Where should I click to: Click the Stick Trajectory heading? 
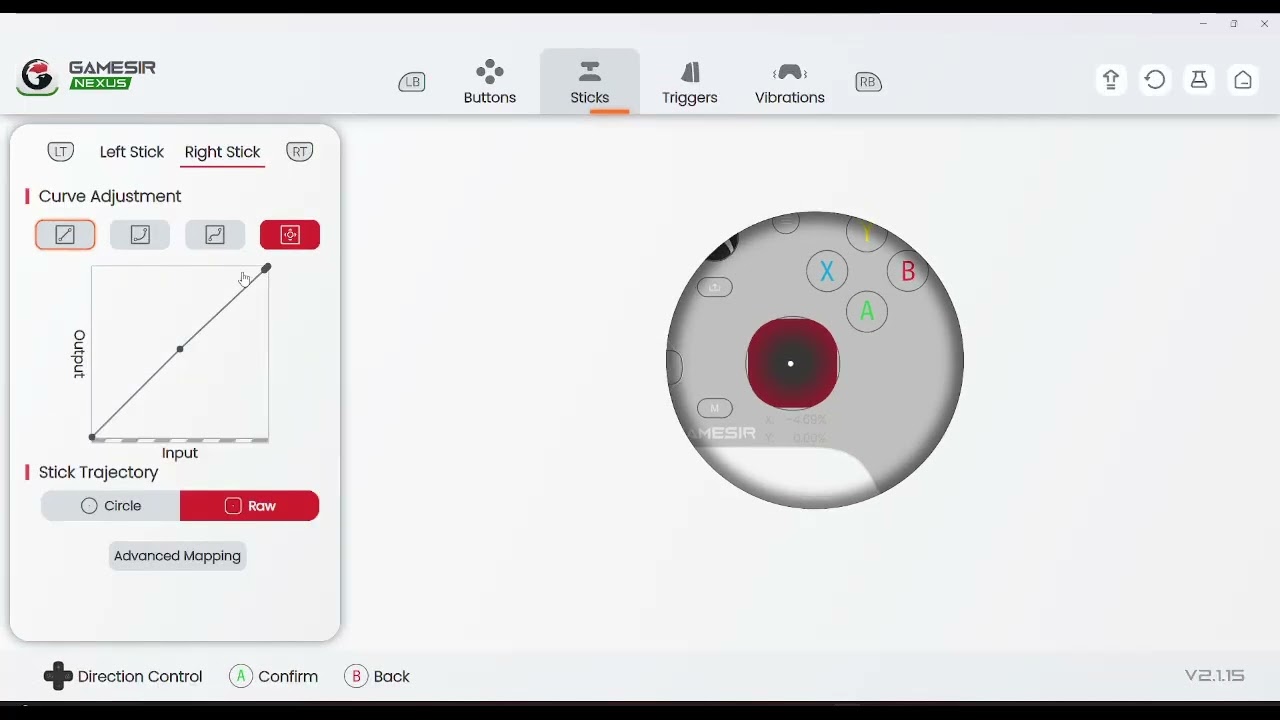[98, 472]
